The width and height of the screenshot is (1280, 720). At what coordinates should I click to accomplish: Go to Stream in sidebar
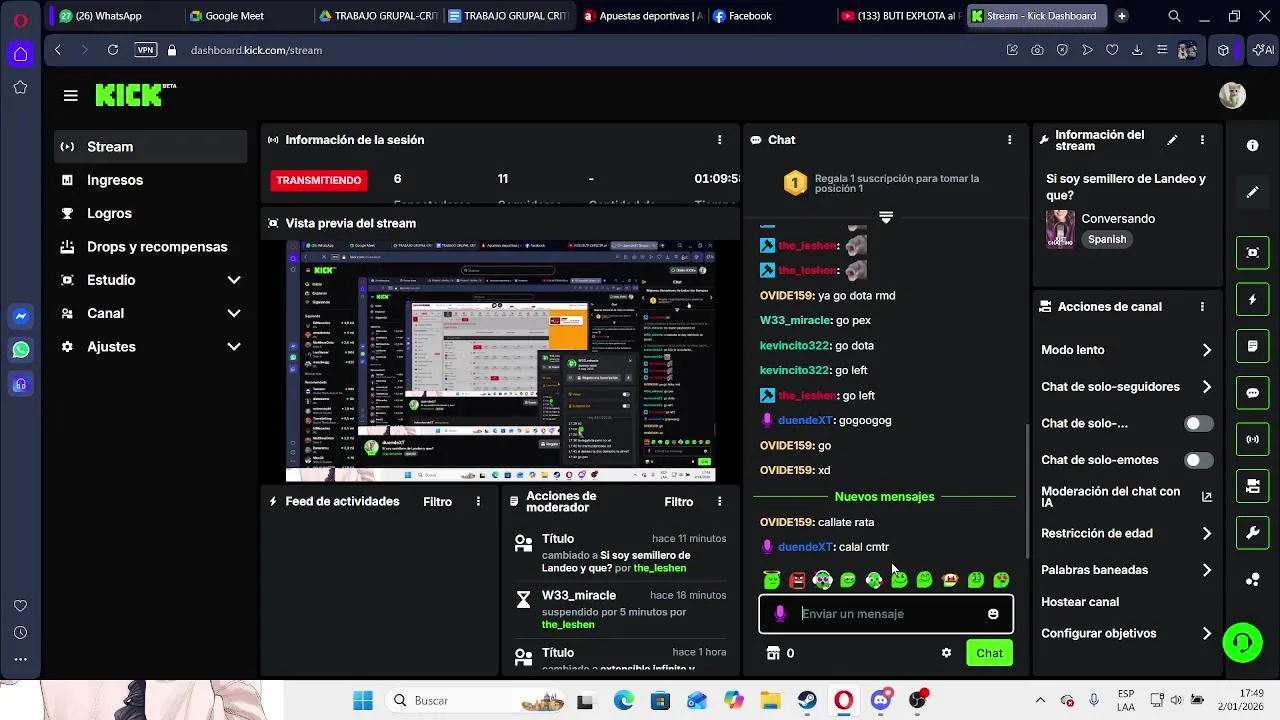point(150,147)
